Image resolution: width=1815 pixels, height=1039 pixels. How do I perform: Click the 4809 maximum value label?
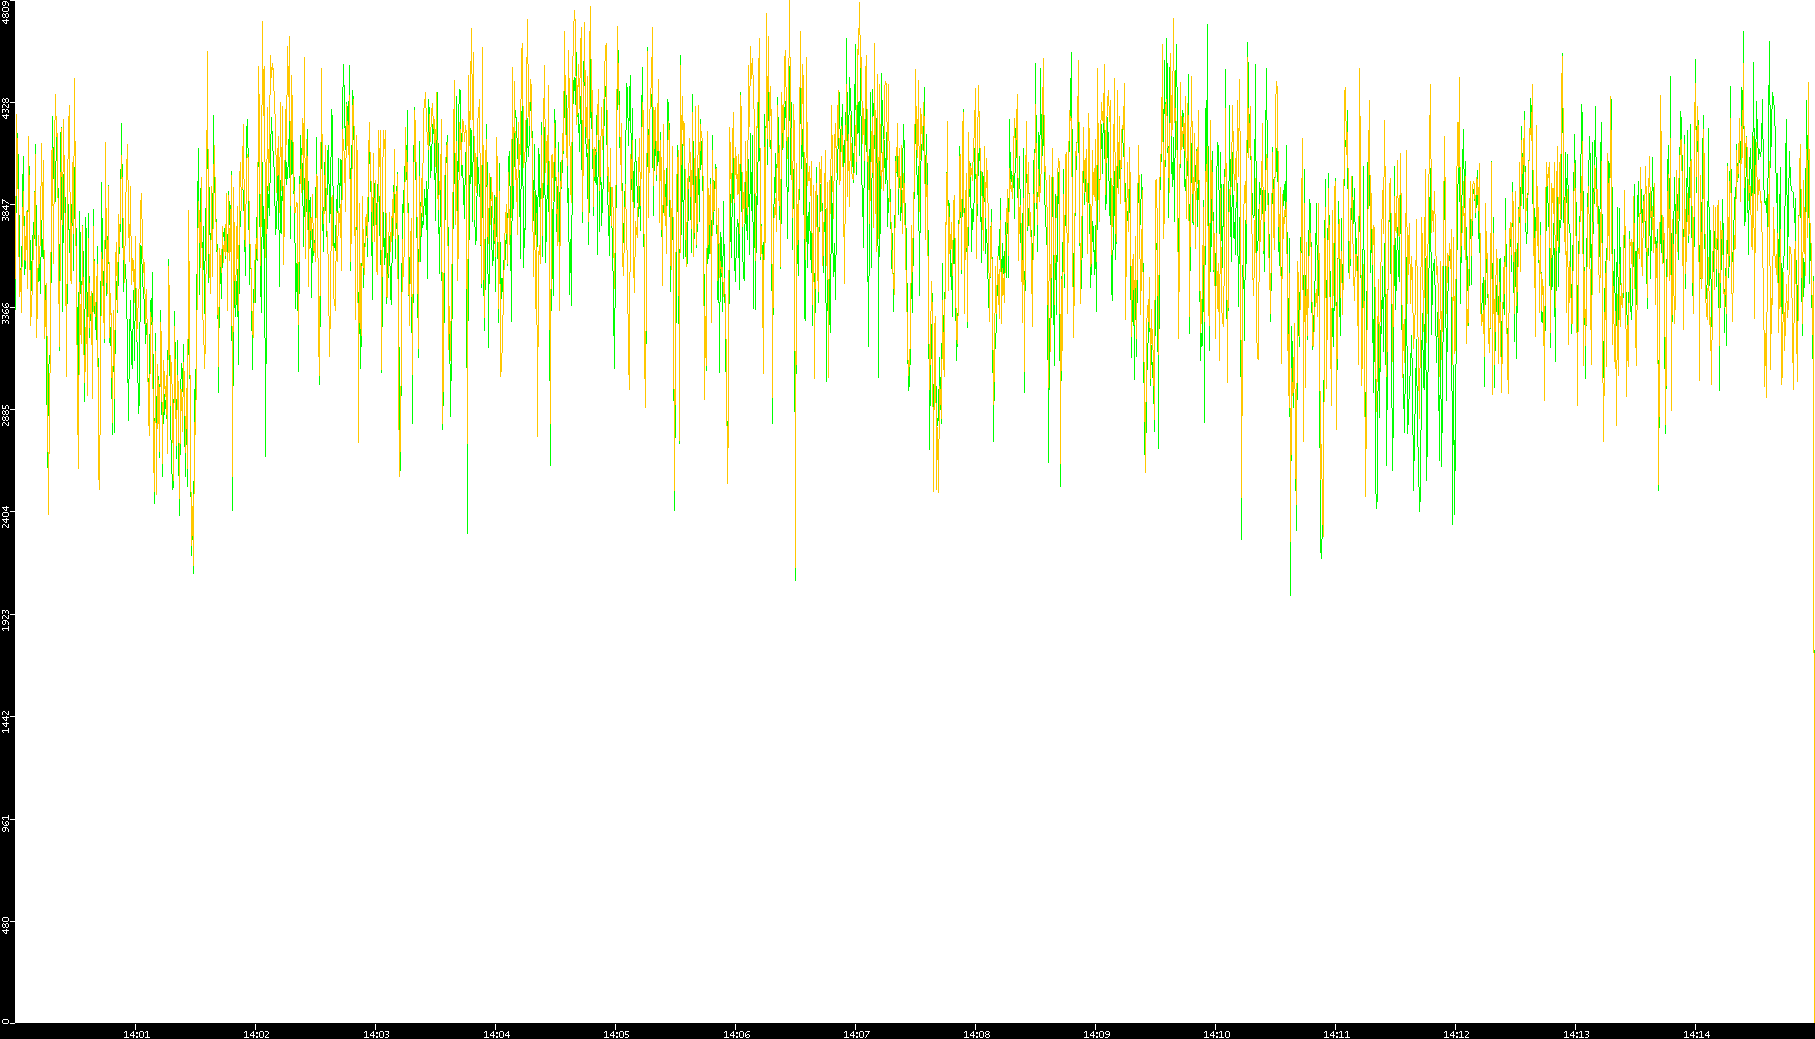(x=6, y=12)
